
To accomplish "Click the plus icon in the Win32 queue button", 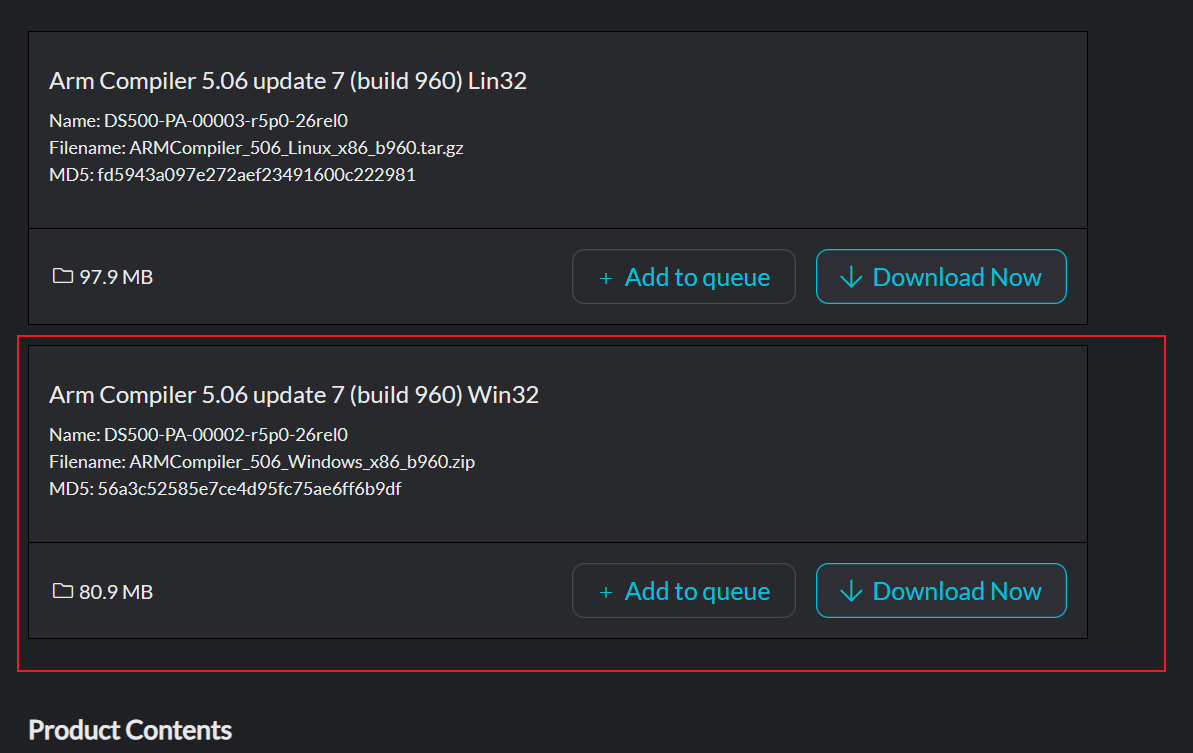I will click(605, 593).
